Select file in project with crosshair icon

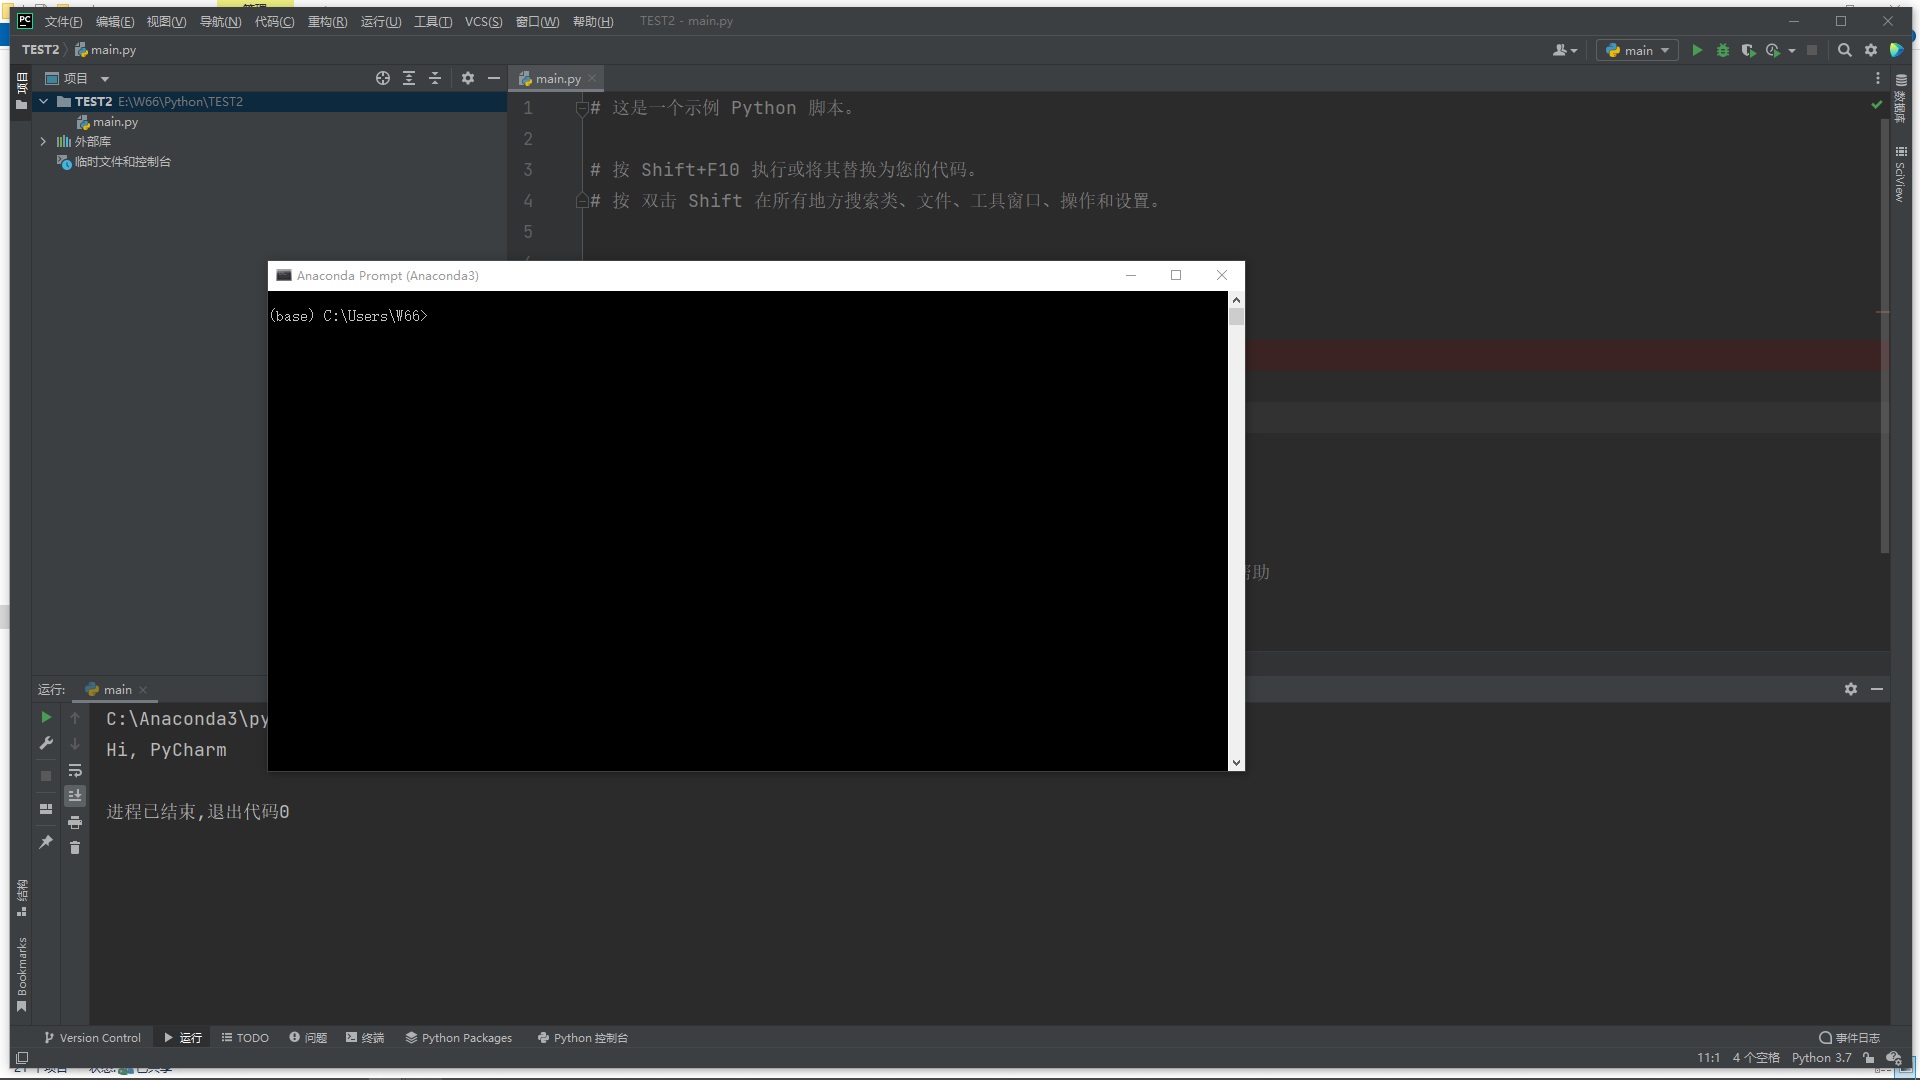point(383,78)
